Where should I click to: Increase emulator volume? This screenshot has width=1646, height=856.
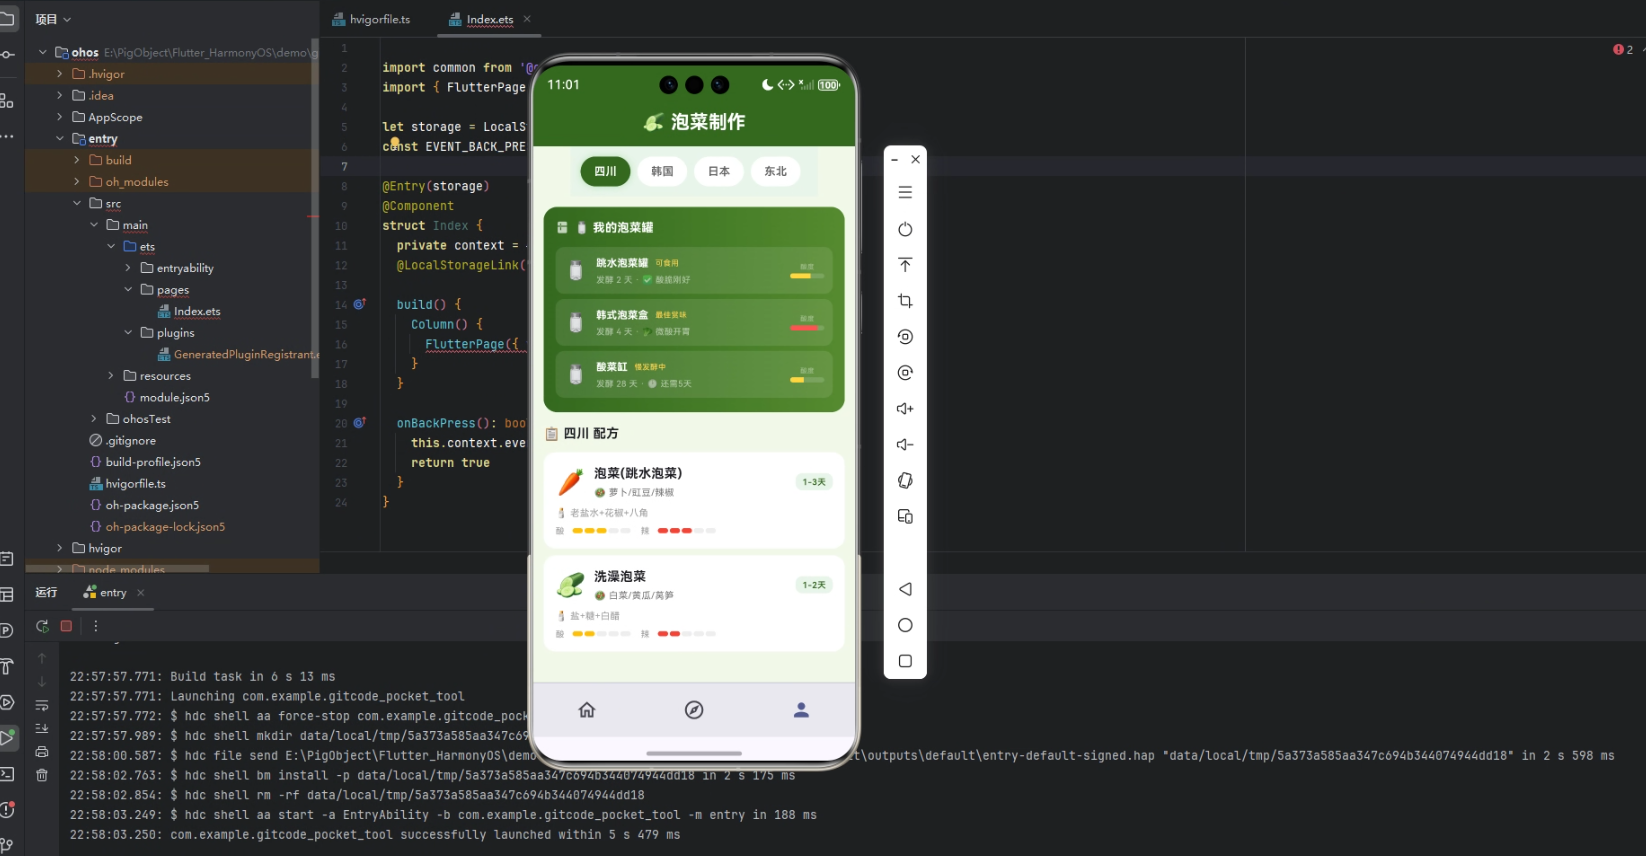pyautogui.click(x=905, y=409)
